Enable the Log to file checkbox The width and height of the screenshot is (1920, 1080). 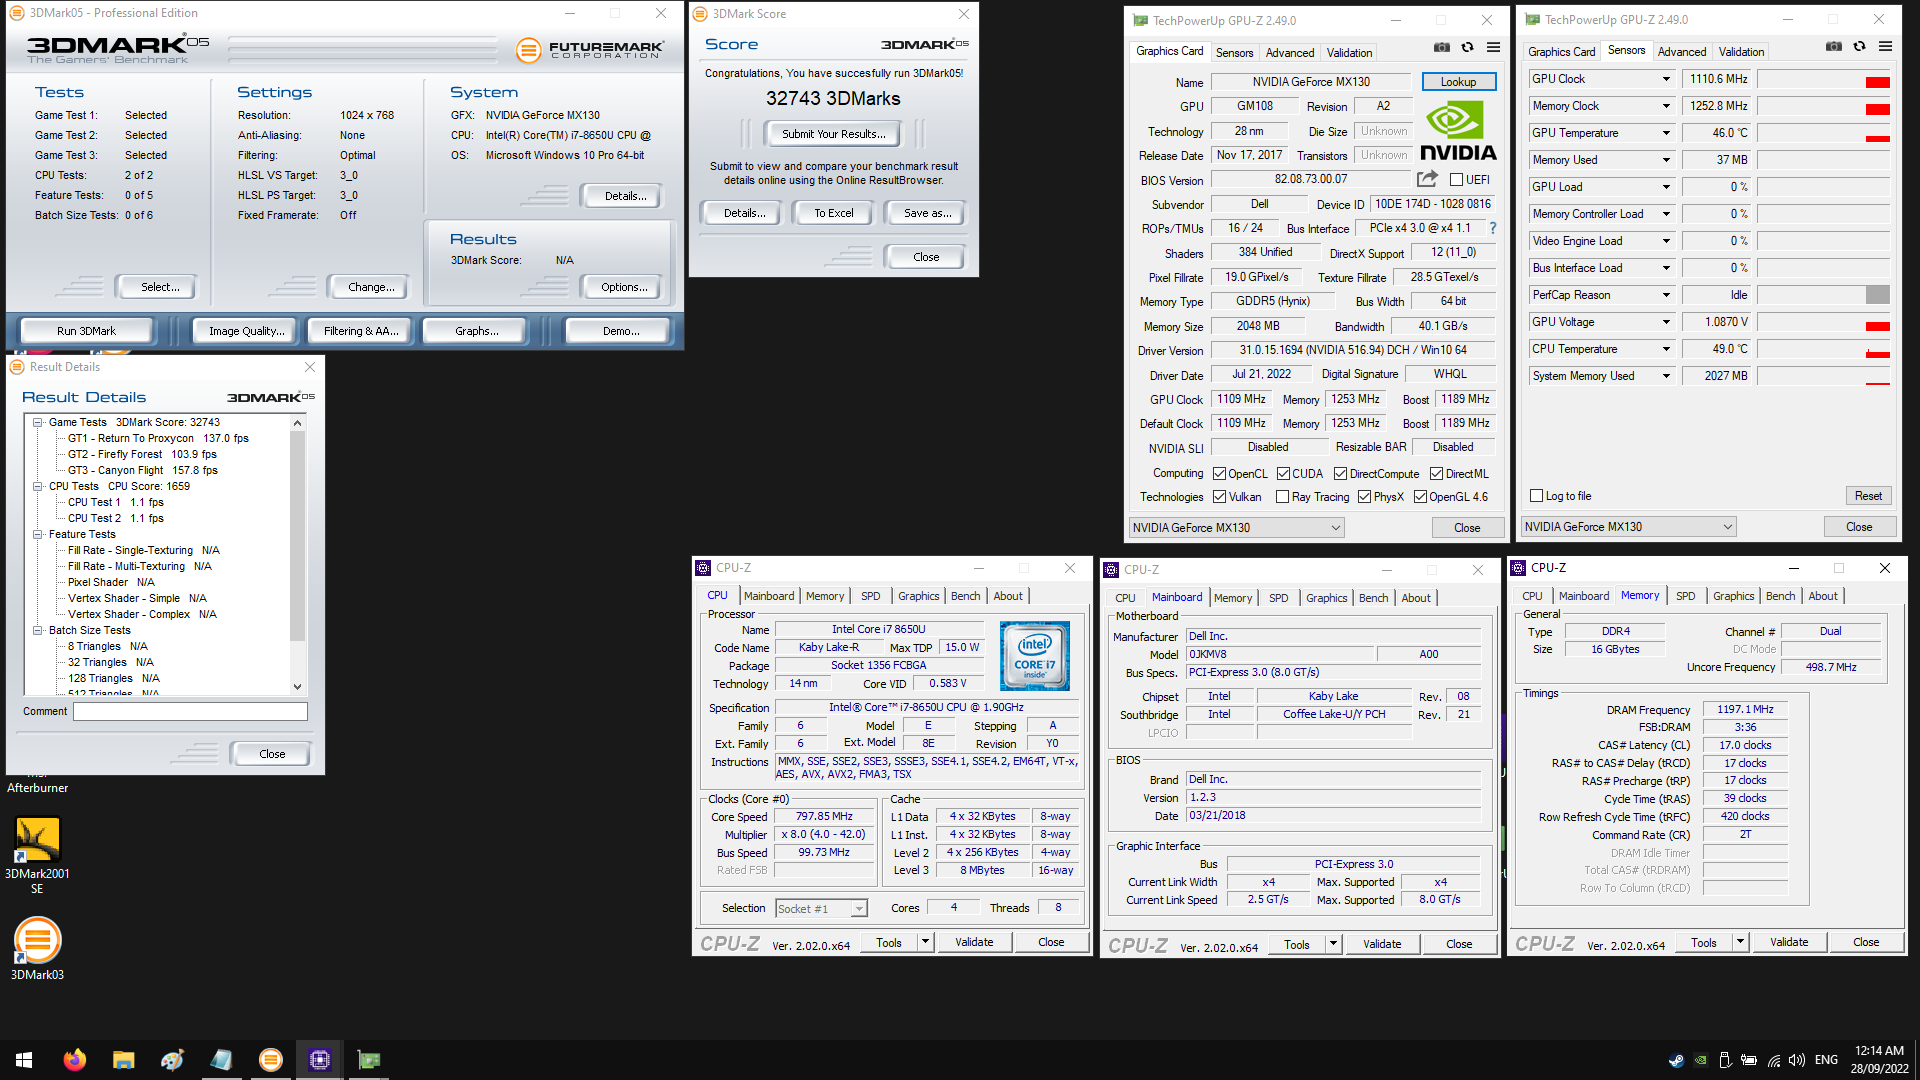(1536, 496)
